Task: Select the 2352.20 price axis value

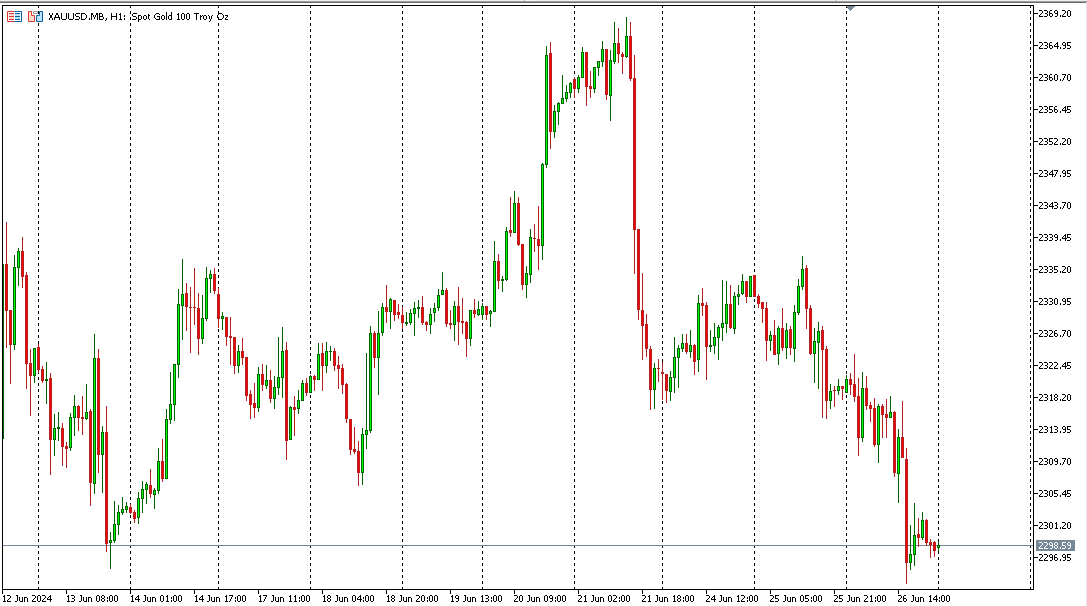Action: pos(1054,141)
